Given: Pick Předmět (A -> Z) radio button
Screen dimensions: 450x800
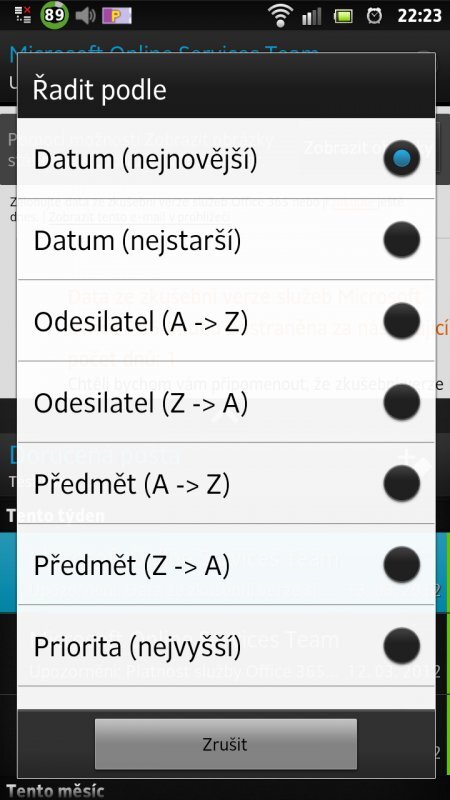Looking at the screenshot, I should click(x=402, y=483).
